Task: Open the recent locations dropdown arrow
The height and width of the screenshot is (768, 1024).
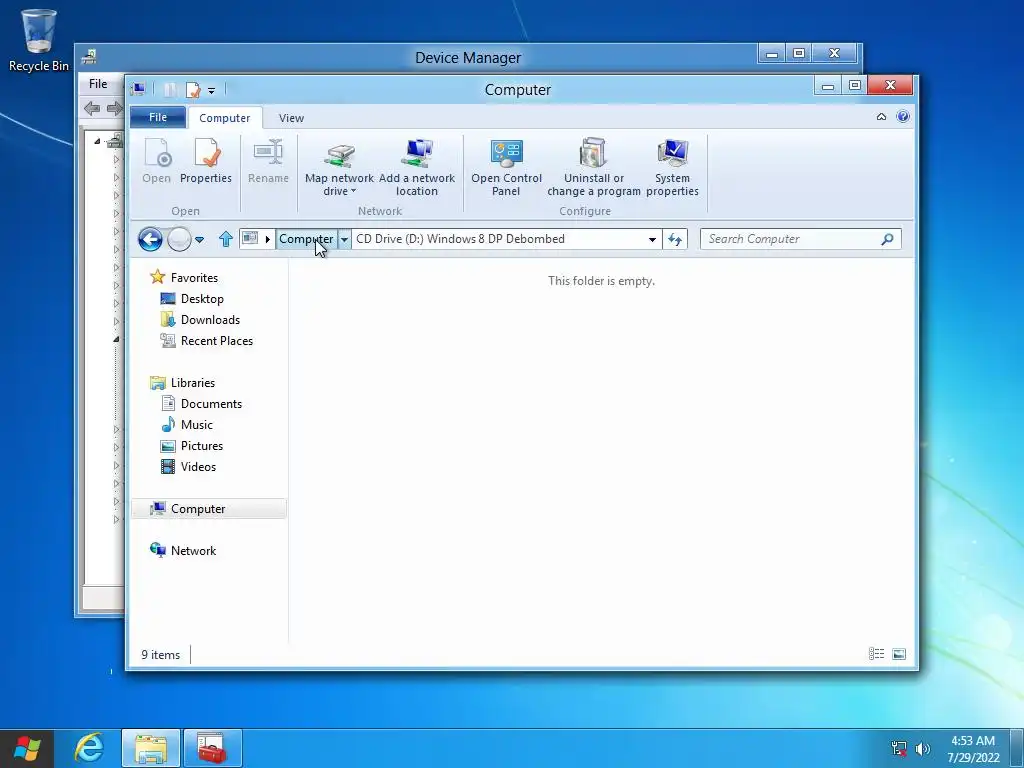Action: (200, 240)
